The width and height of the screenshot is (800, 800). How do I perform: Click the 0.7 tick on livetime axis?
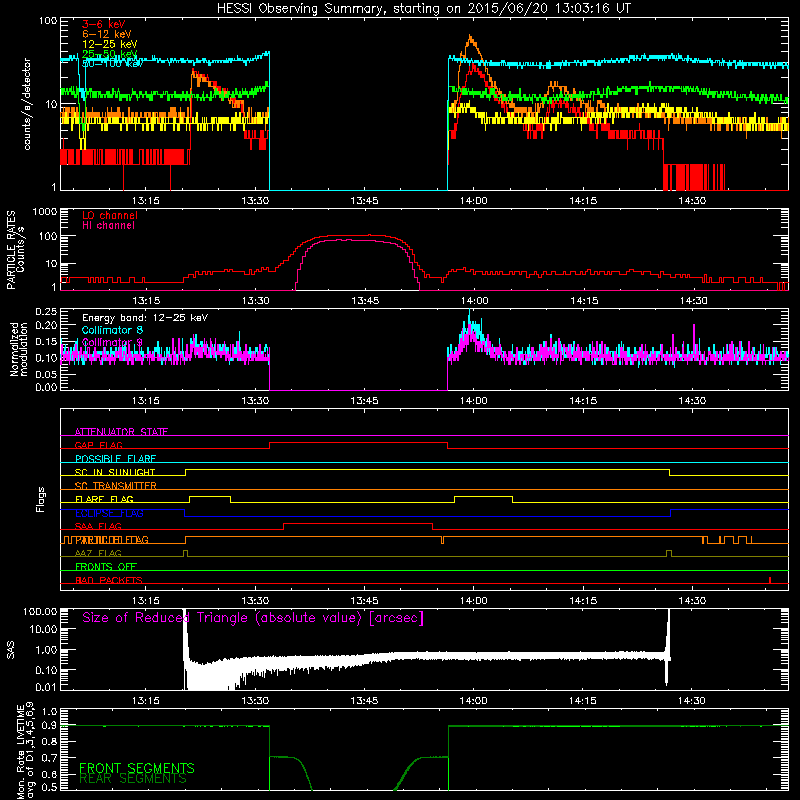click(x=49, y=758)
